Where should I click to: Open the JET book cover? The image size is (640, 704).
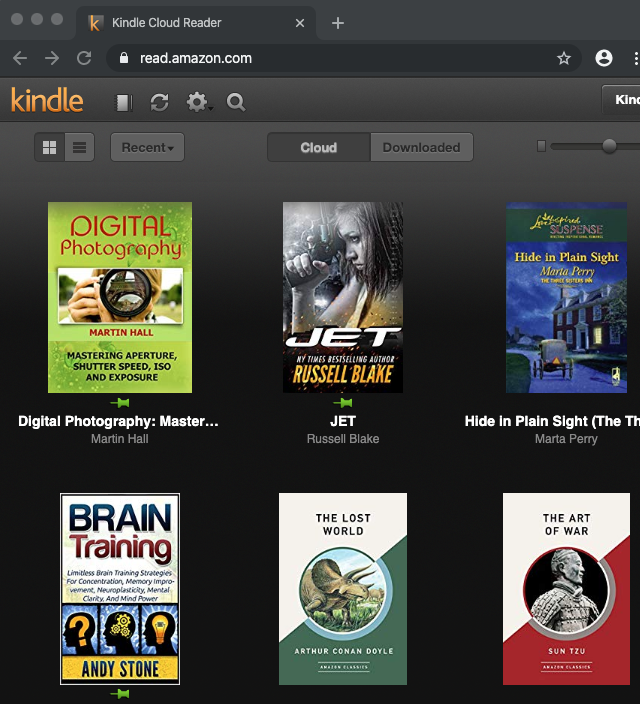(x=343, y=297)
